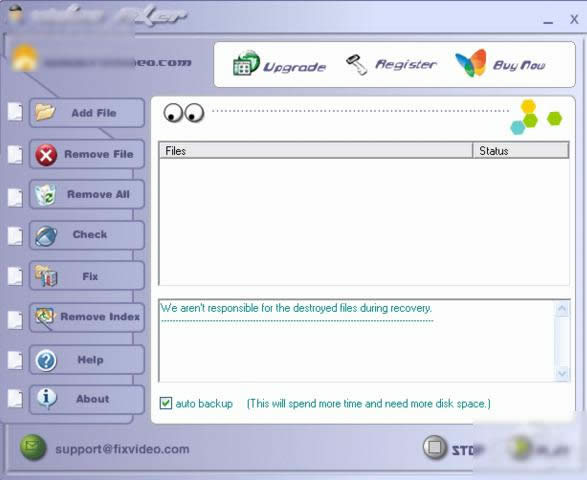Click the globe Check icon
The width and height of the screenshot is (587, 480).
46,236
